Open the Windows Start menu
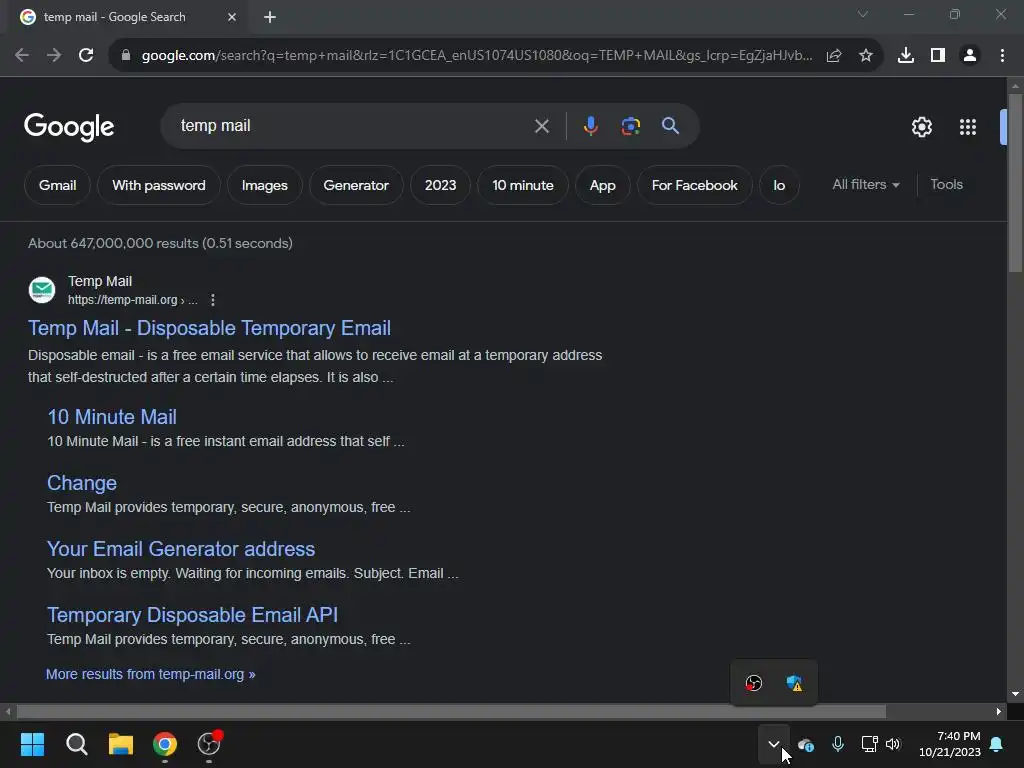The width and height of the screenshot is (1024, 768). pos(32,744)
